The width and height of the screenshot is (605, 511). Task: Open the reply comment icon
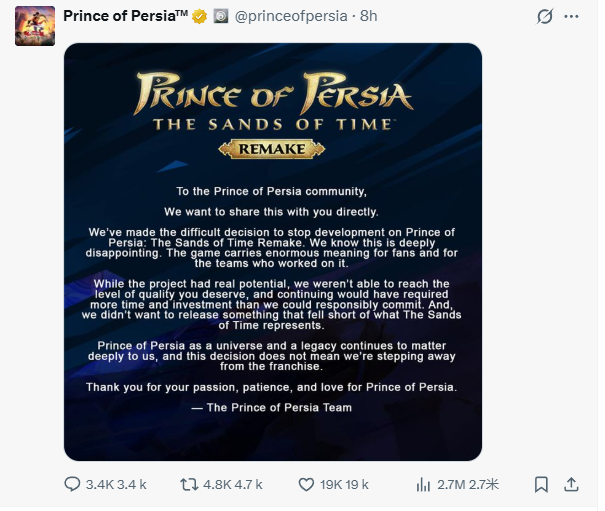pos(72,484)
